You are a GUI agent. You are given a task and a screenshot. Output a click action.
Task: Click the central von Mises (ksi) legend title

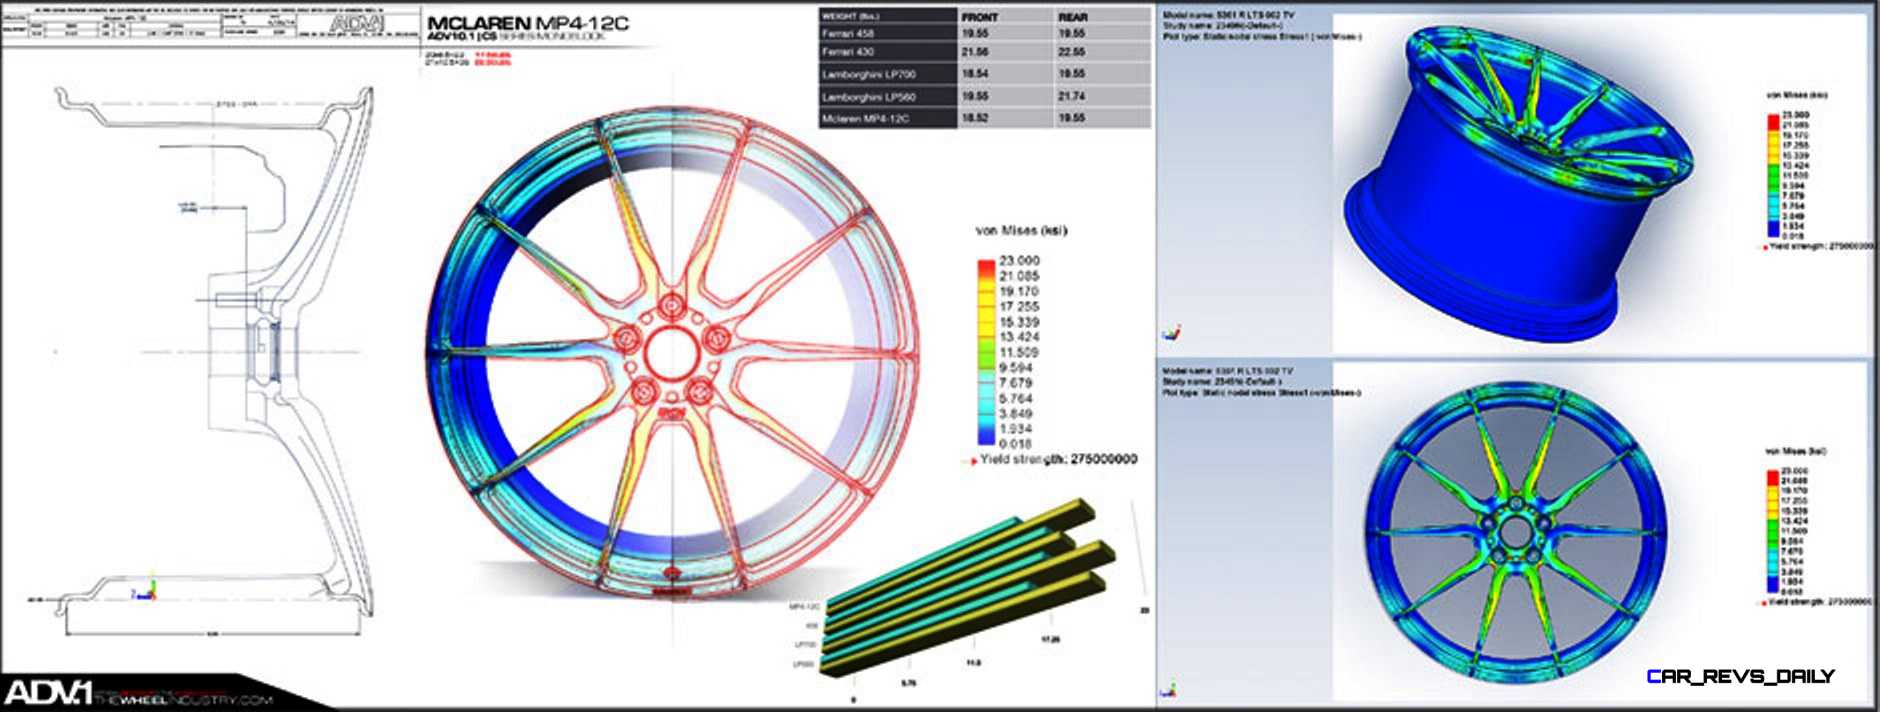(1021, 230)
